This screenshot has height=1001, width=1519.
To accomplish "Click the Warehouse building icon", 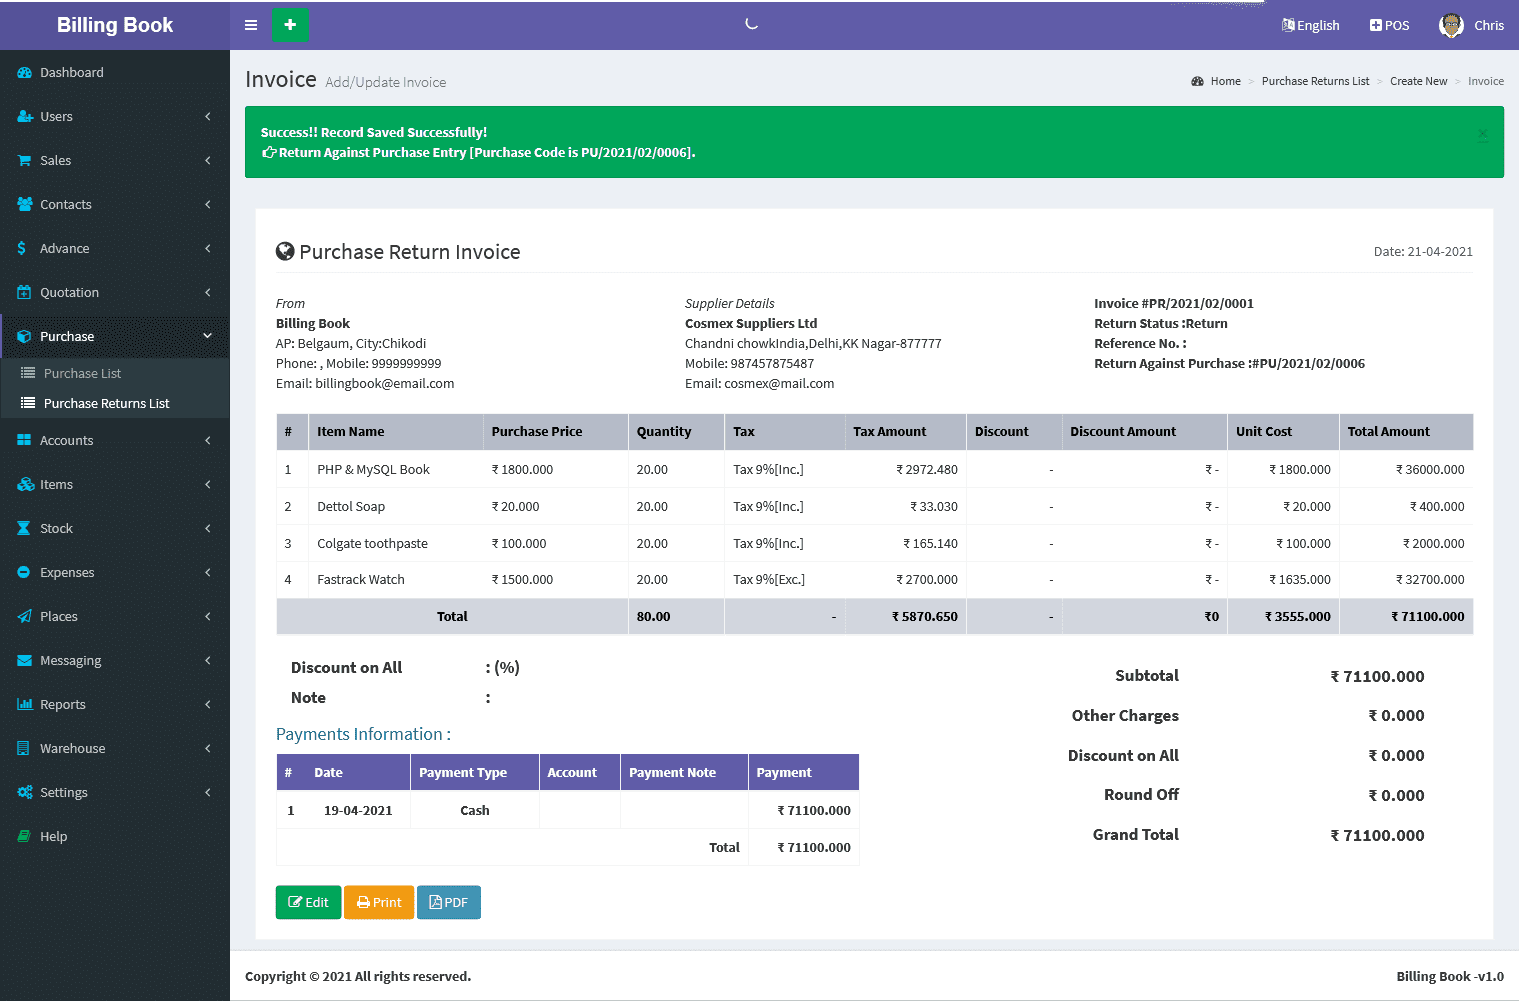I will coord(24,748).
